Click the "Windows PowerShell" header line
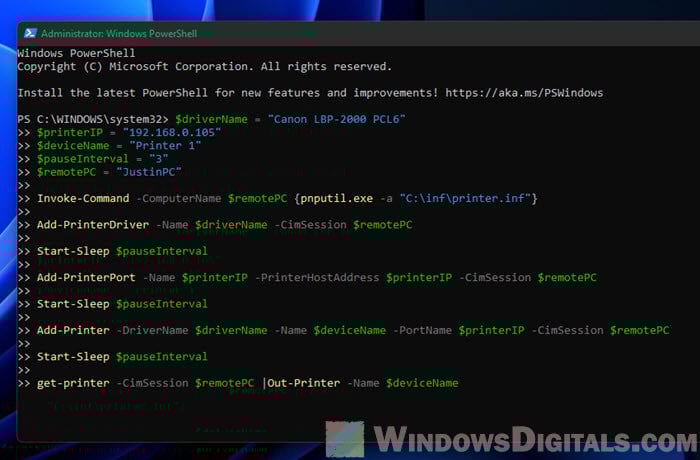Screen dimensions: 700x460 (x=76, y=53)
